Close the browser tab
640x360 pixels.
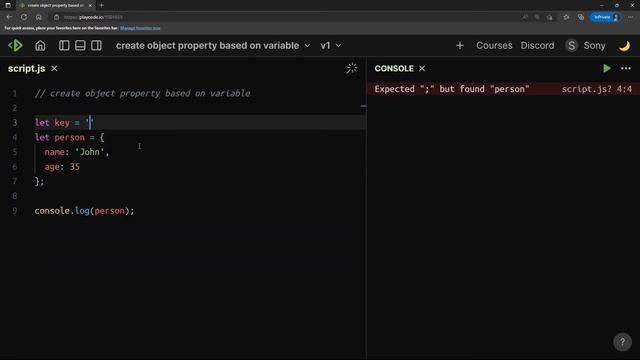tap(90, 5)
